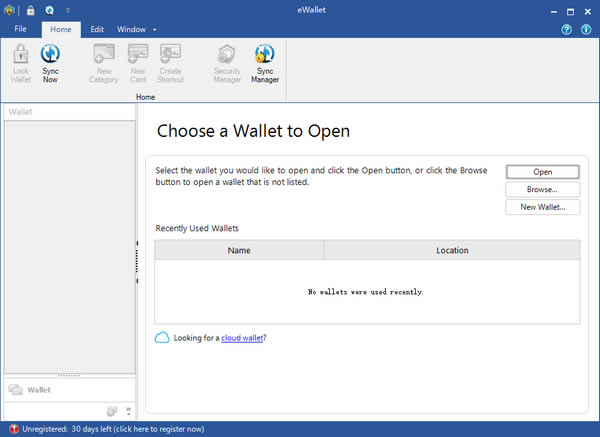Follow the cloud wallet link
600x437 pixels.
coord(243,338)
